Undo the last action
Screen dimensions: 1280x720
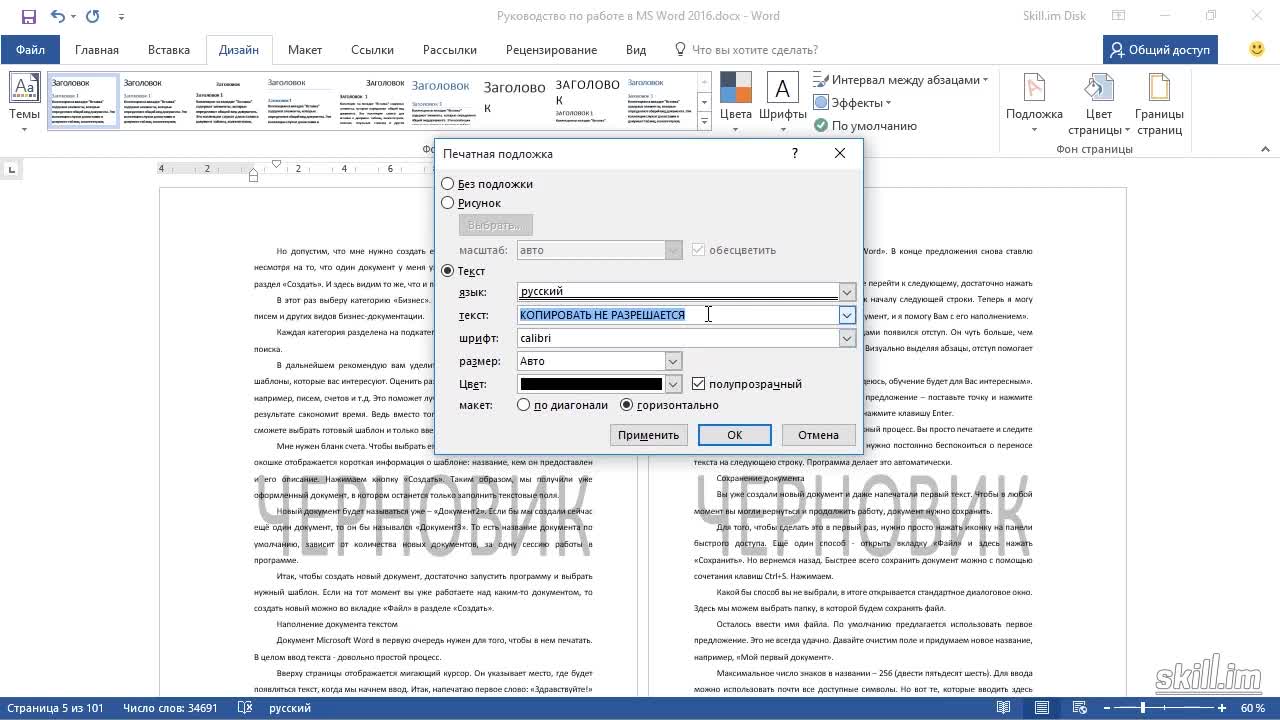tap(57, 16)
